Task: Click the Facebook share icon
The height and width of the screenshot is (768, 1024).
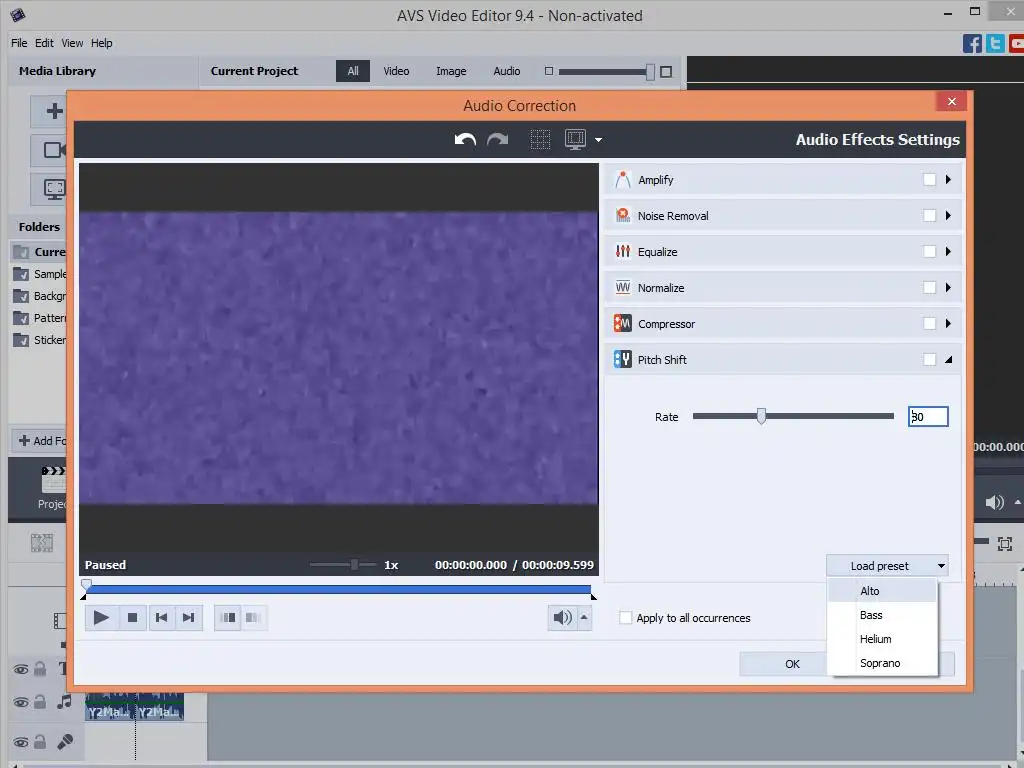Action: pos(972,44)
